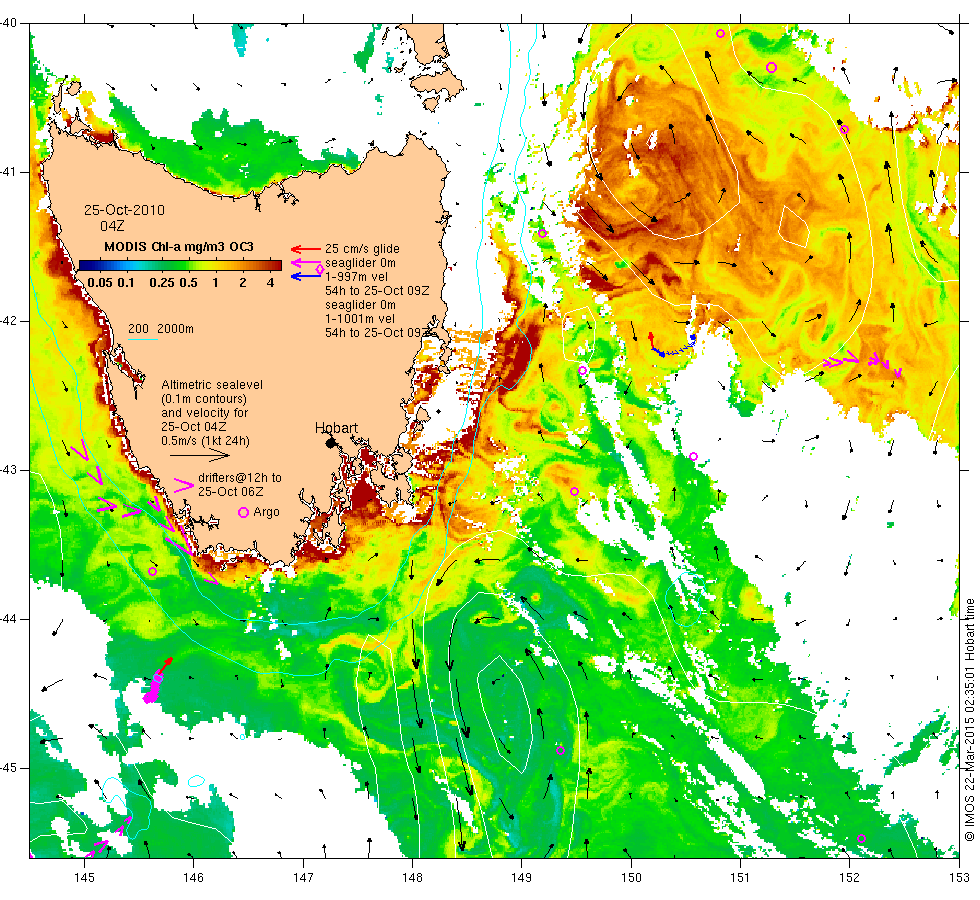Click the '1-1001m vel' legend text
This screenshot has height=900, width=980.
(360, 319)
